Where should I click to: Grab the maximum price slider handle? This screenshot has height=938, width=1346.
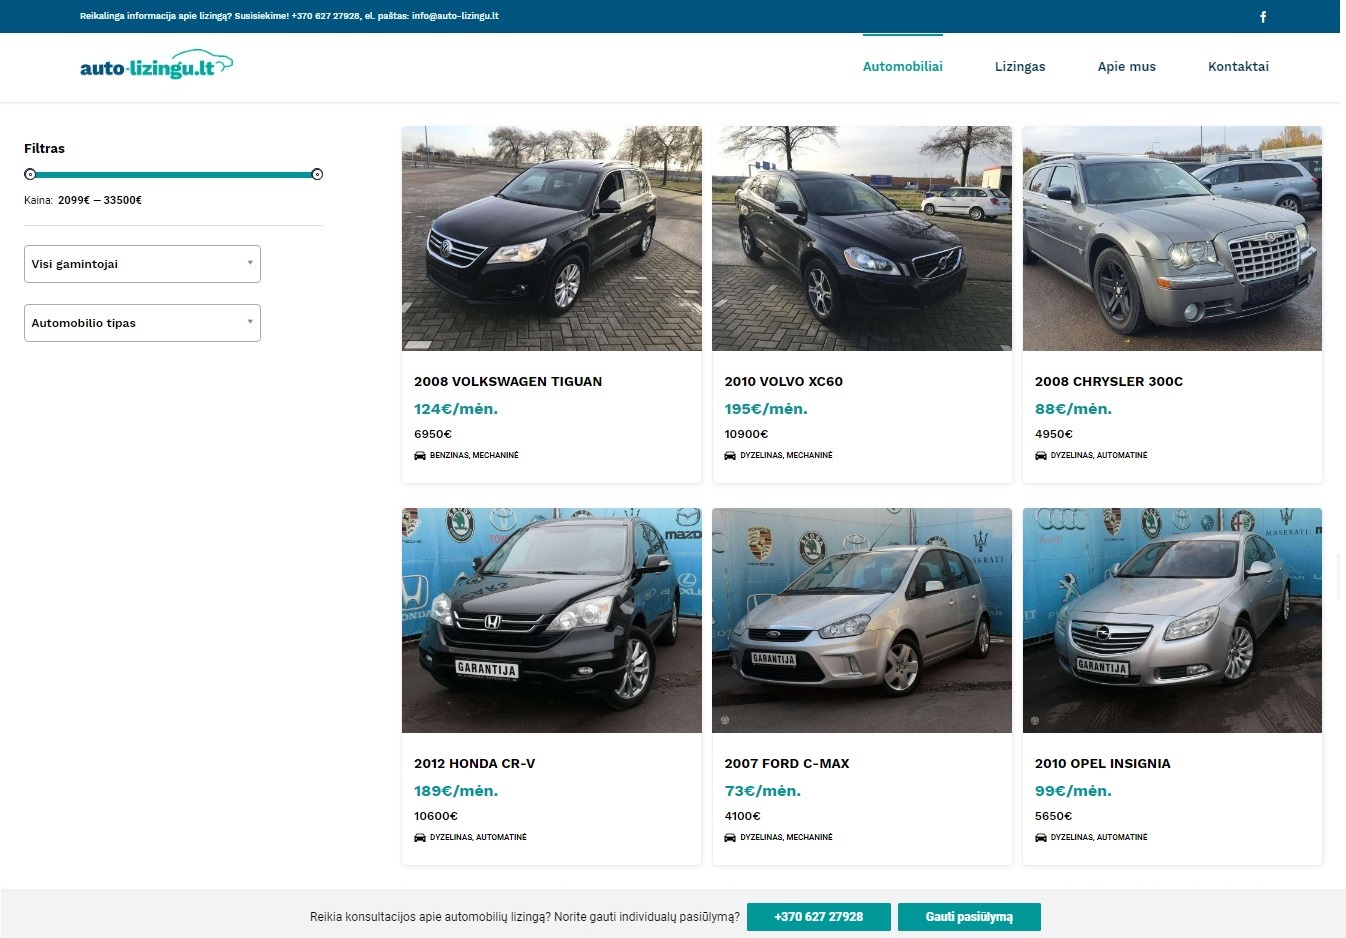pyautogui.click(x=317, y=174)
